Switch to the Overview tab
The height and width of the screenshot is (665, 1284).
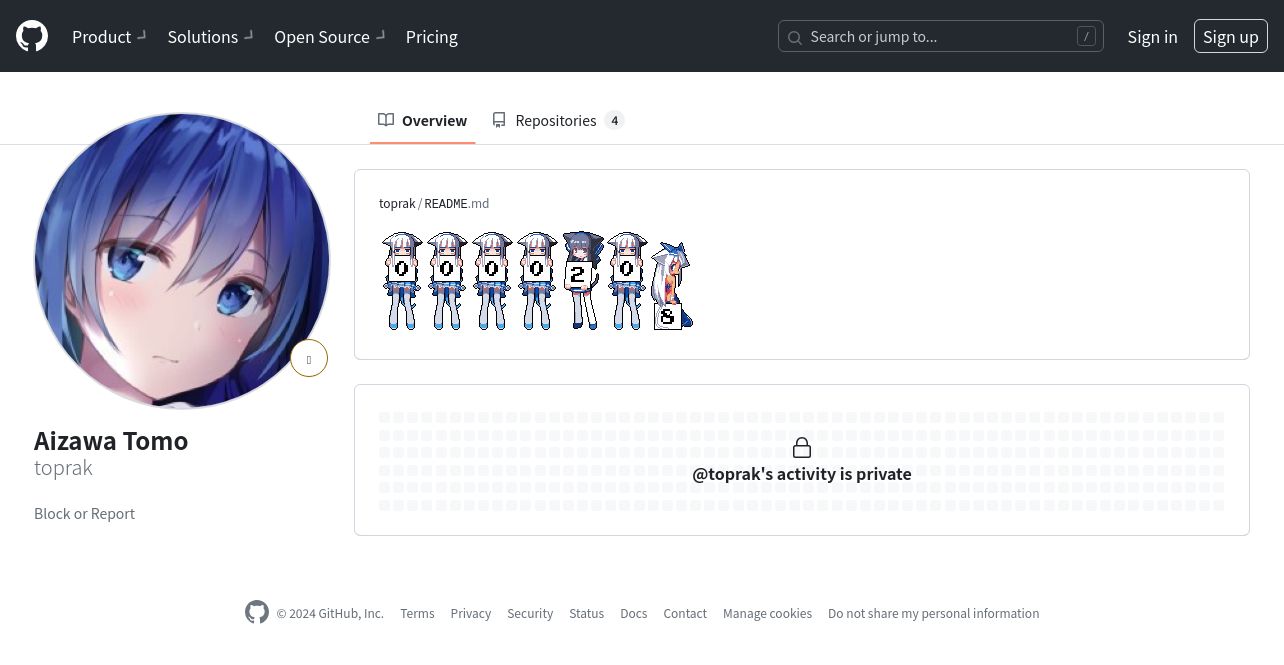[422, 120]
